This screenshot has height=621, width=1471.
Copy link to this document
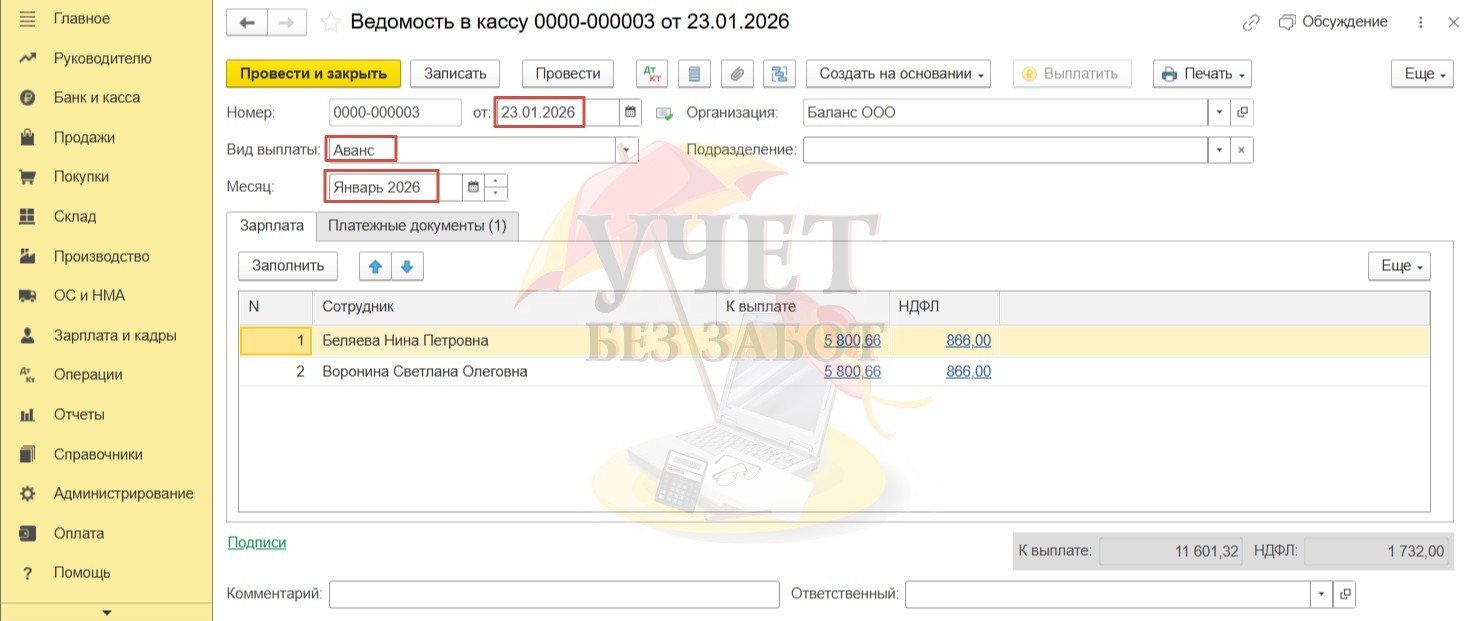click(x=1250, y=22)
